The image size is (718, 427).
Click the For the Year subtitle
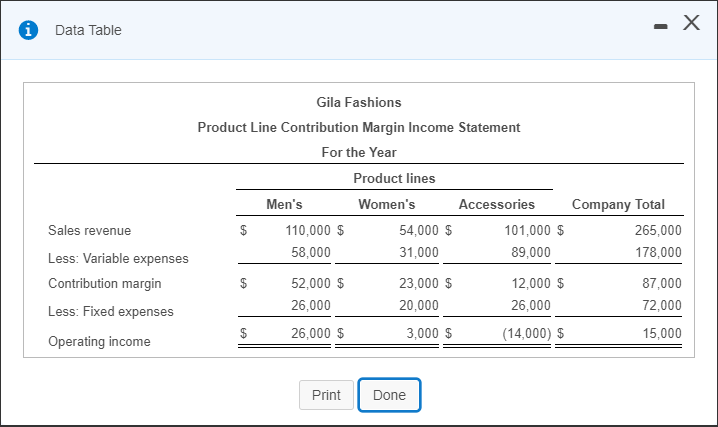click(359, 152)
